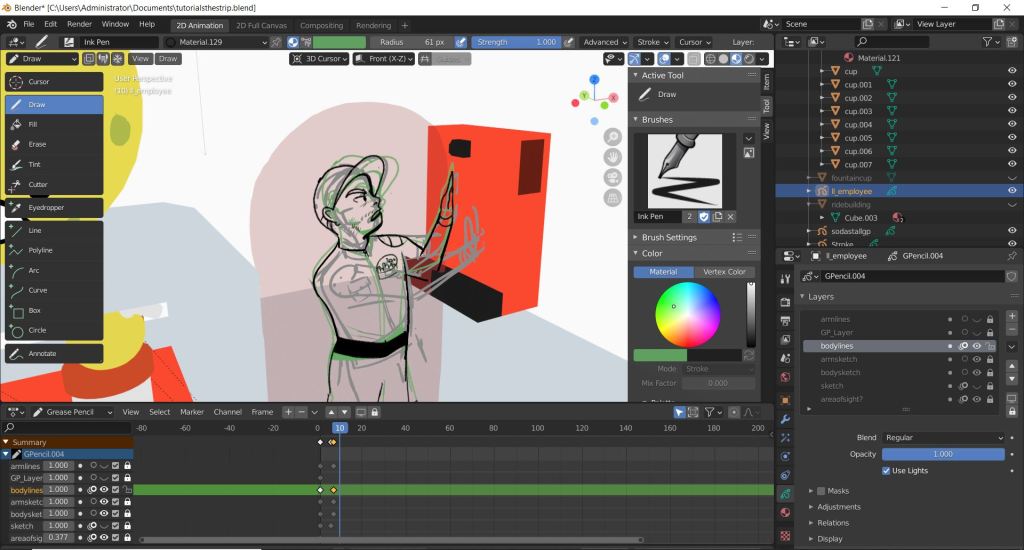1024x550 pixels.
Task: Enable the Masks checkbox
Action: 822,491
